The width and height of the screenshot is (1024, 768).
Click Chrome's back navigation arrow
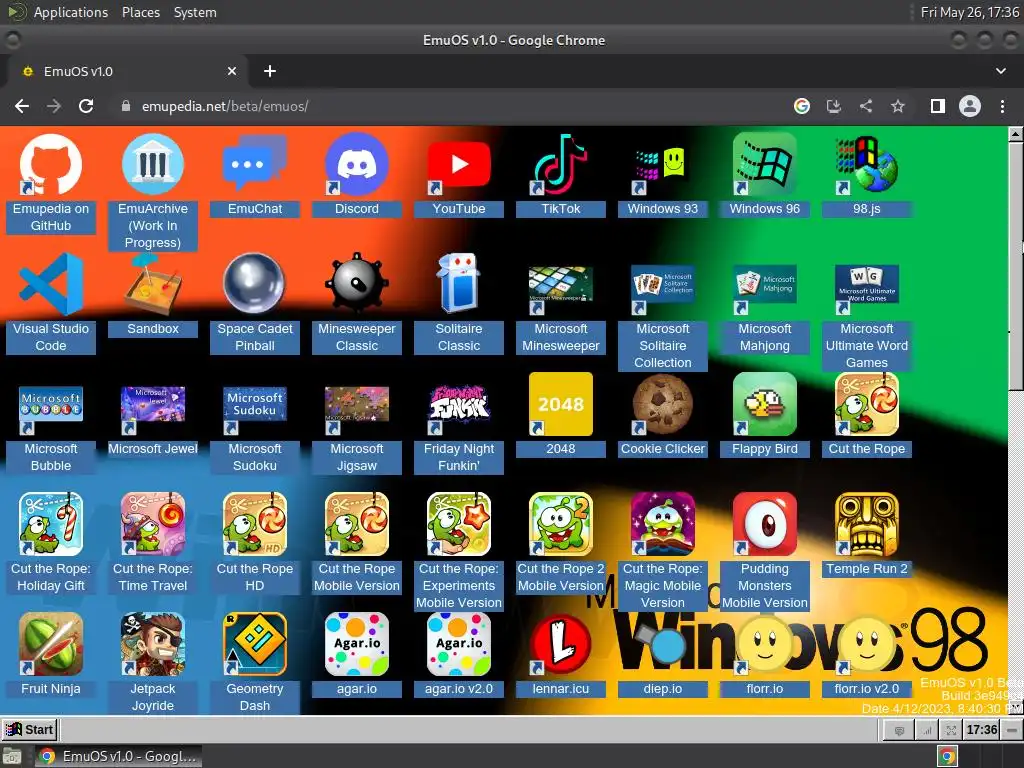tap(22, 106)
